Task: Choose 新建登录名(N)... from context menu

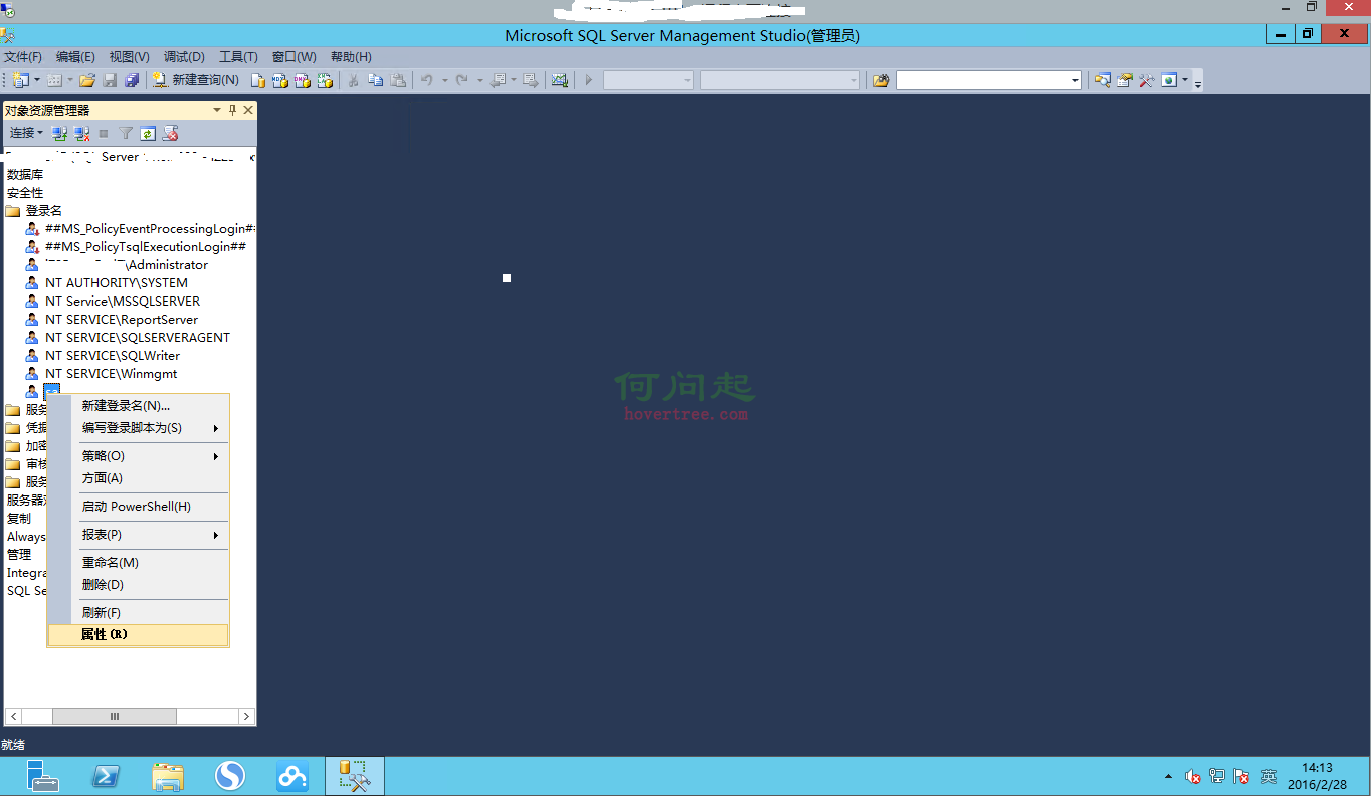Action: coord(138,406)
